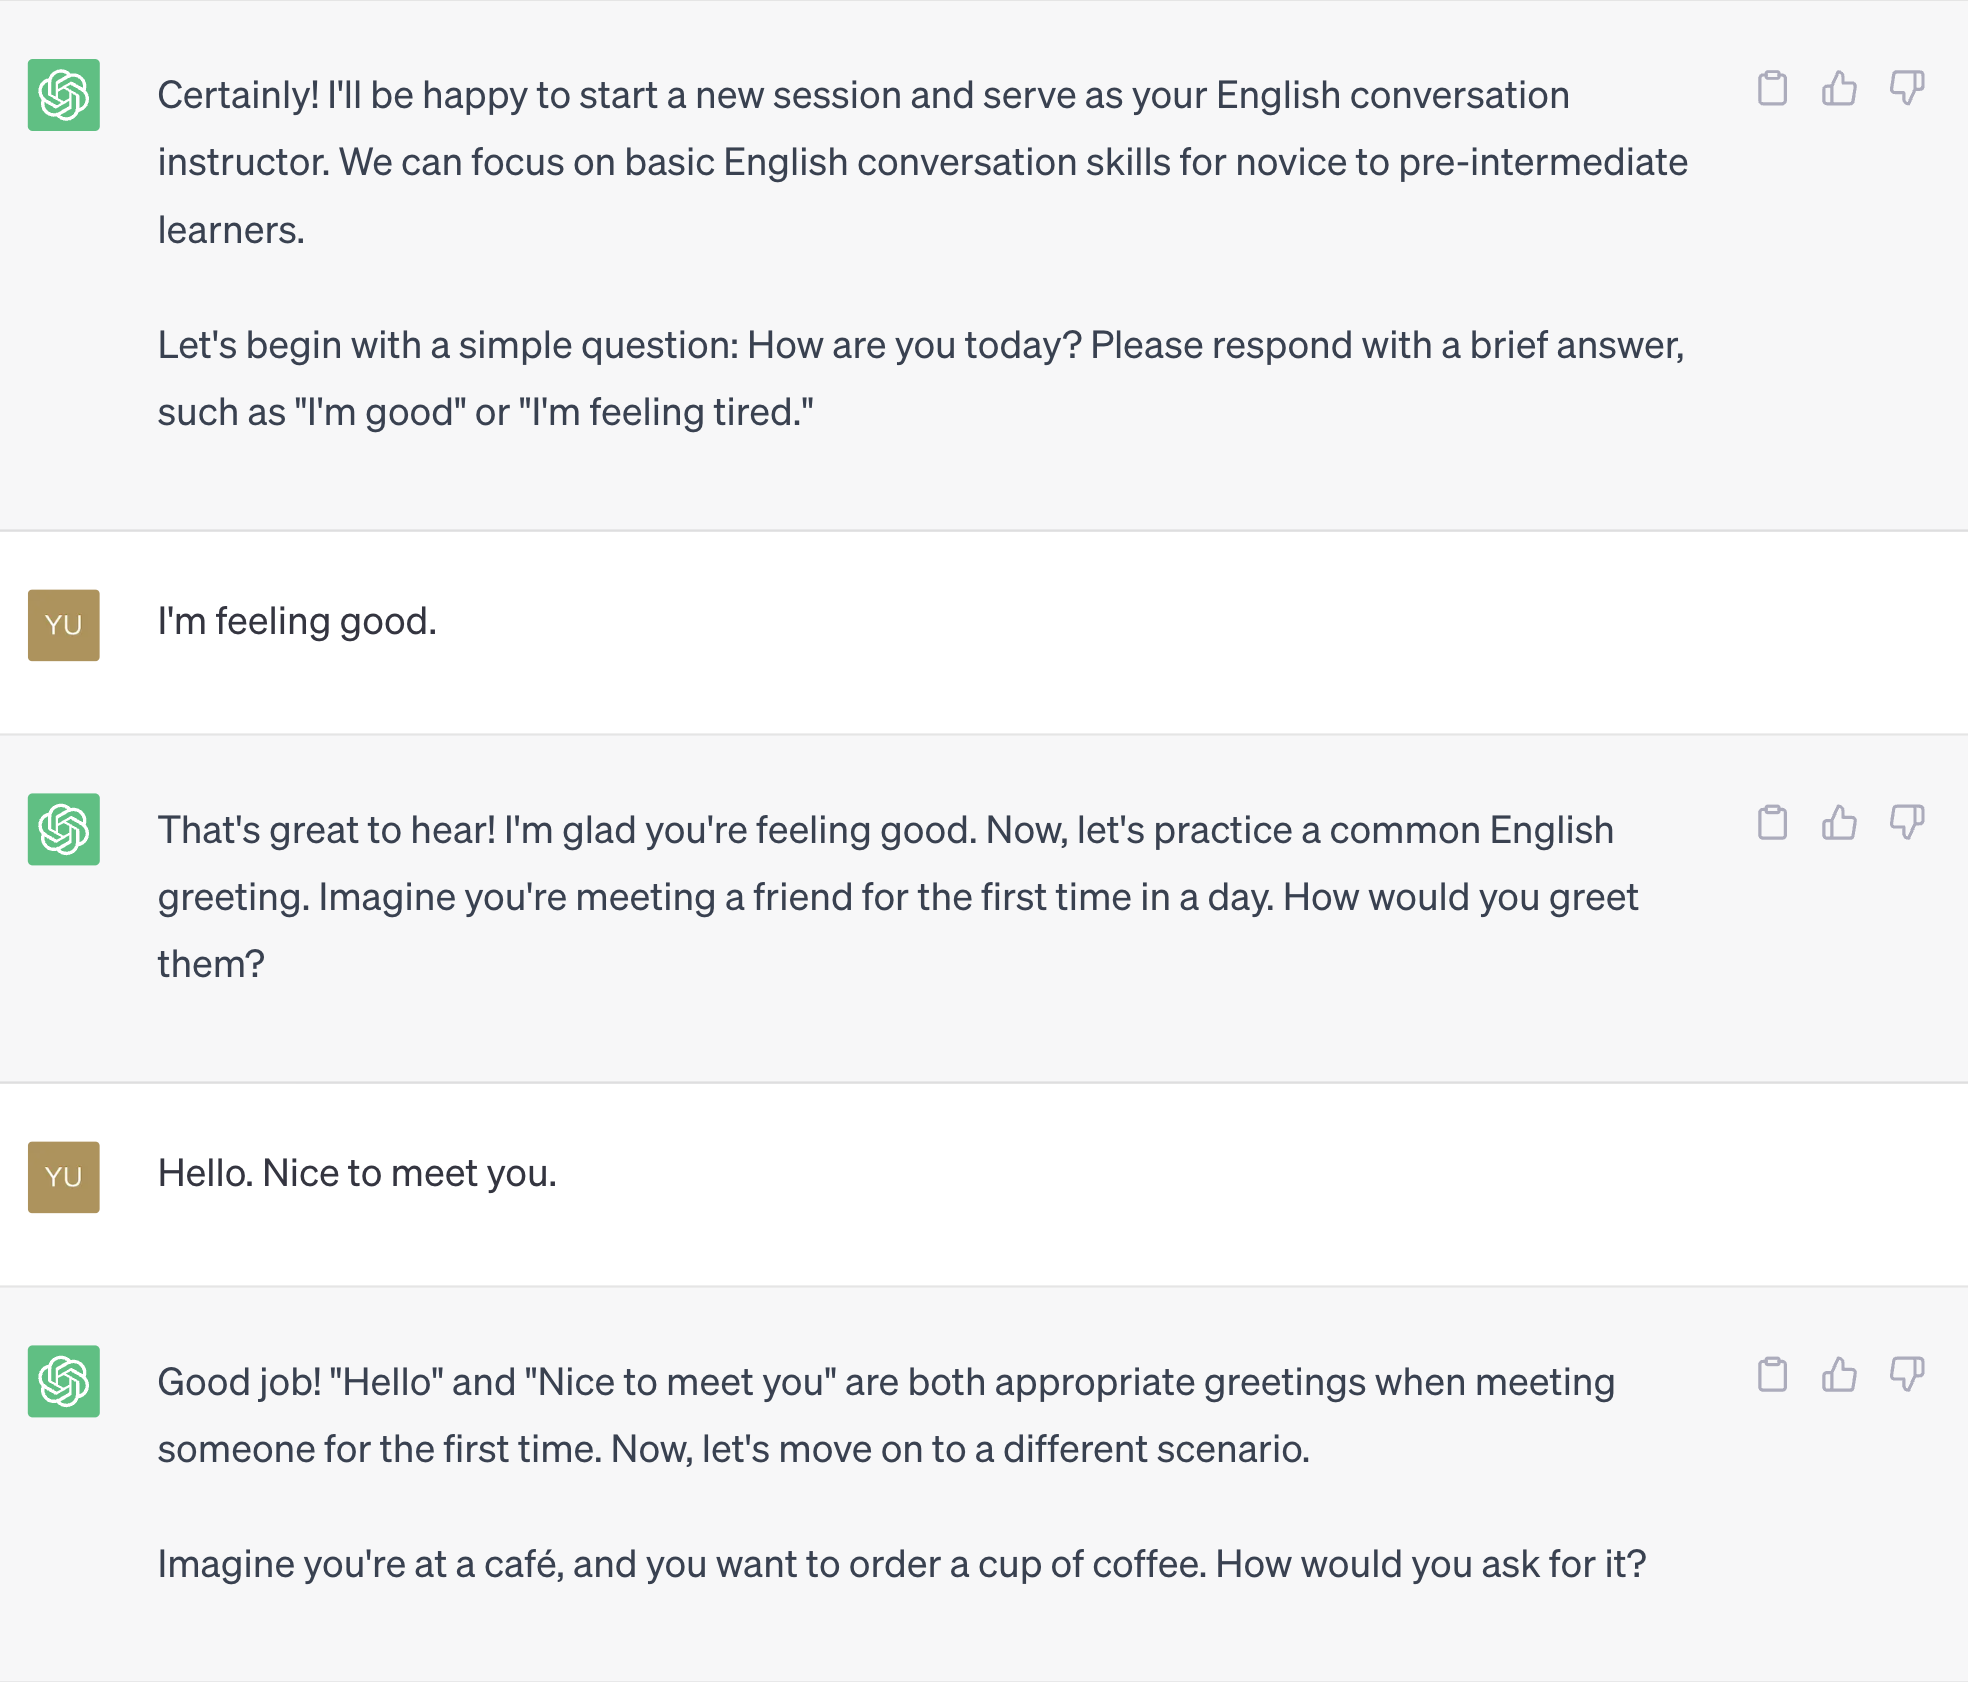Click the YU avatar next to 'Hello. Nice to meet you.'
This screenshot has height=1682, width=1968.
(64, 1177)
